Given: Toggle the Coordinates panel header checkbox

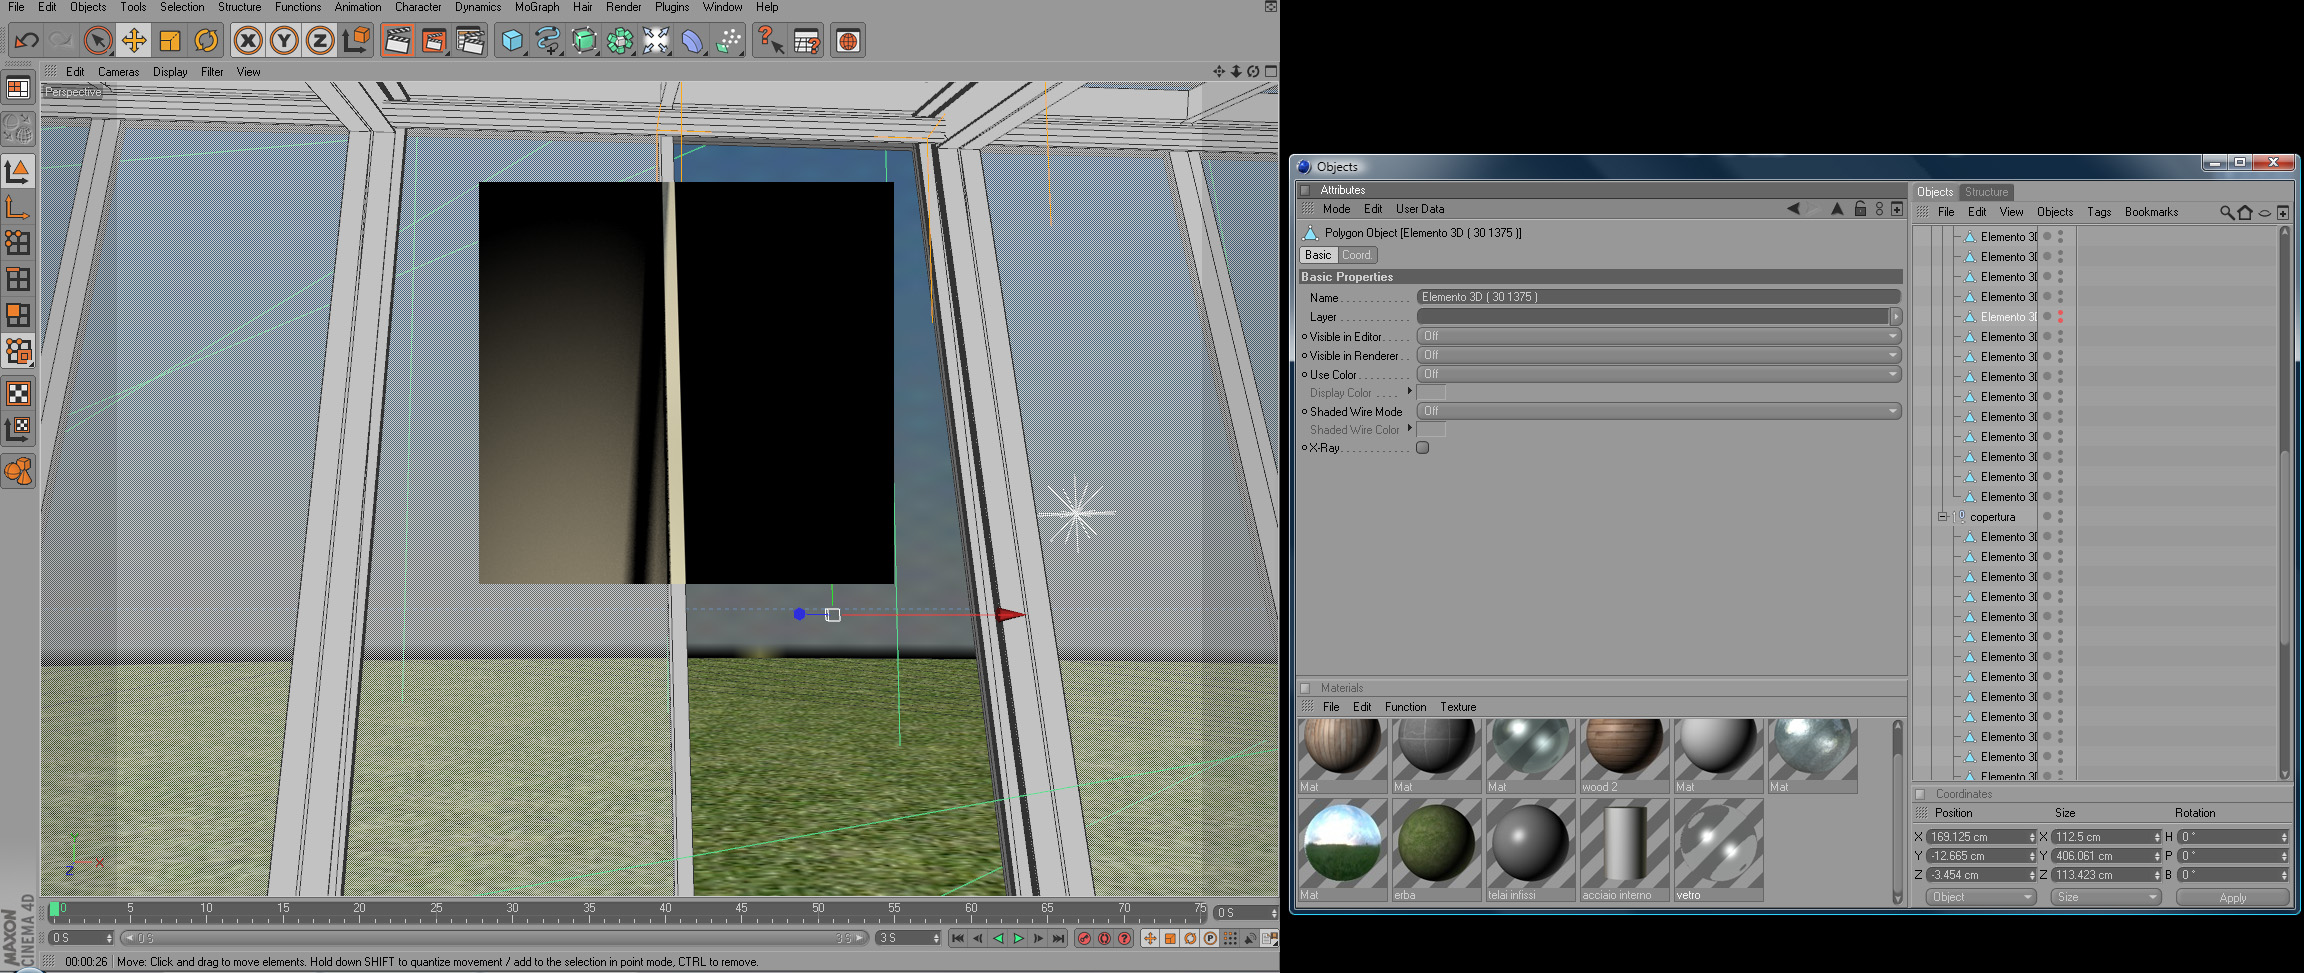Looking at the screenshot, I should 1920,794.
